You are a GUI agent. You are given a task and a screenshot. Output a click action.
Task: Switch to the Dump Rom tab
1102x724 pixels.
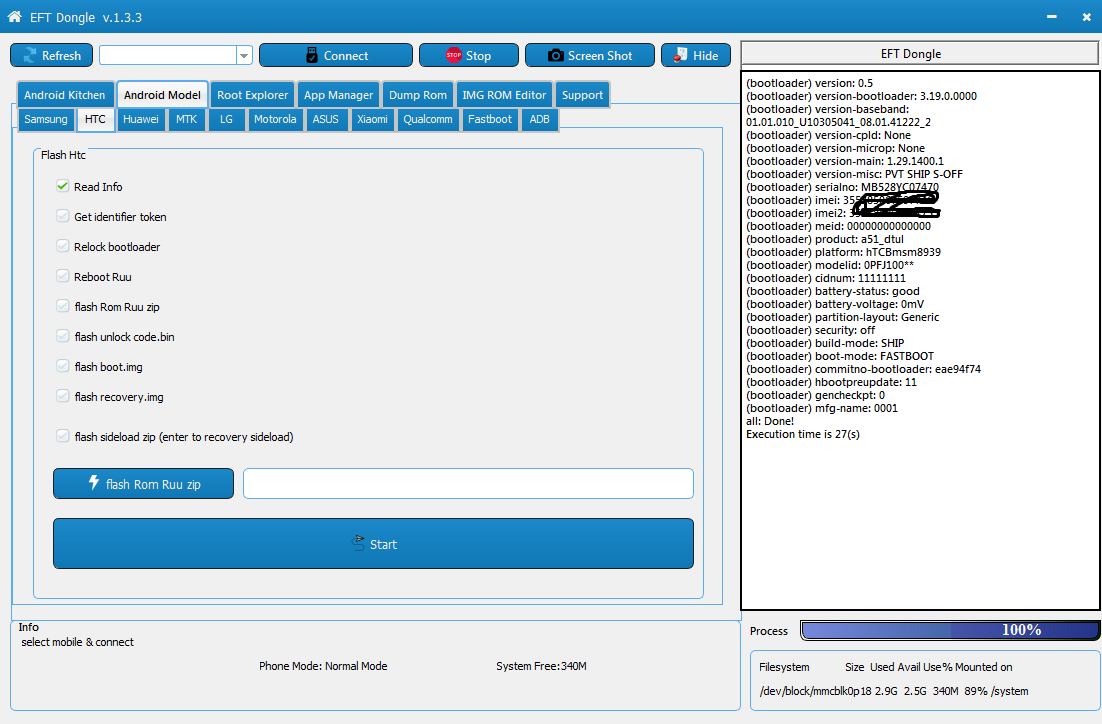[418, 95]
